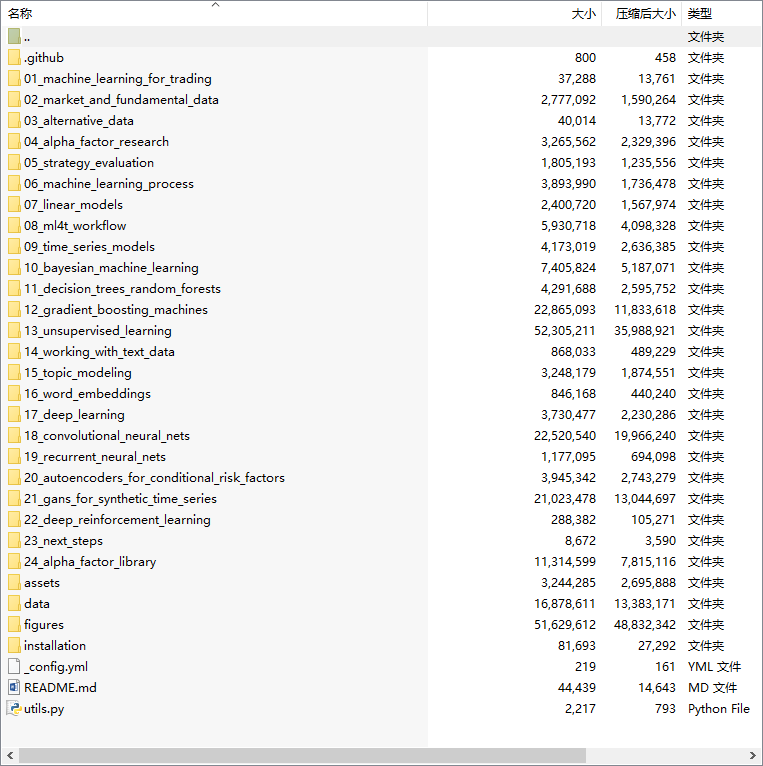Click the horizontal scrollbar right arrow

(x=753, y=755)
